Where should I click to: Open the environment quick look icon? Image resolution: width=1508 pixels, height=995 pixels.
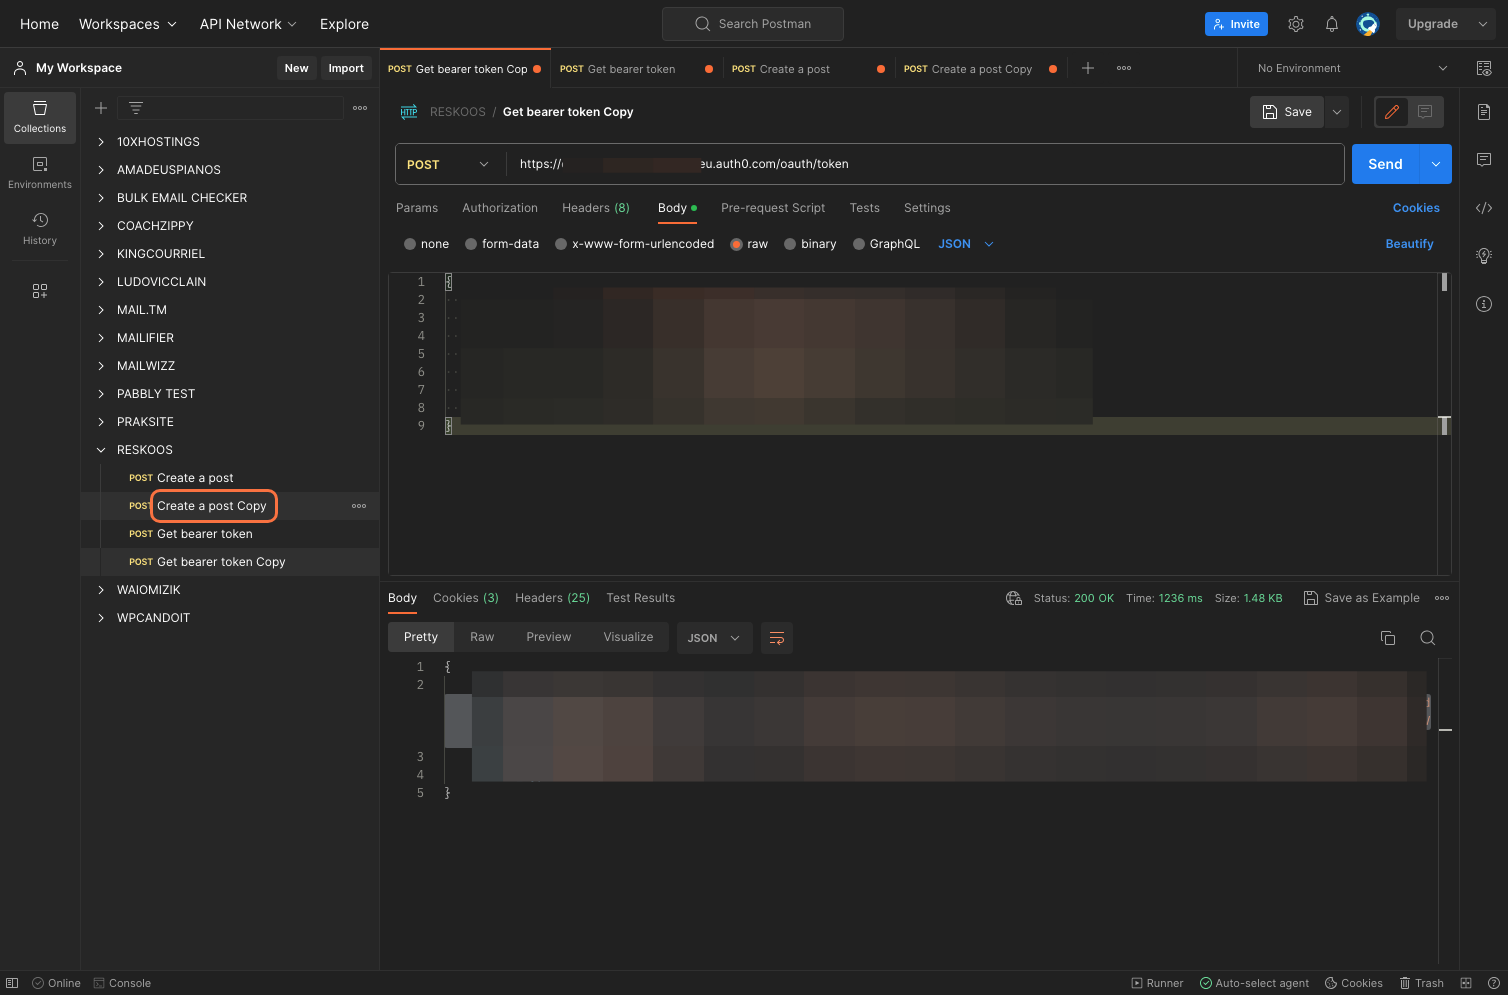point(1484,68)
